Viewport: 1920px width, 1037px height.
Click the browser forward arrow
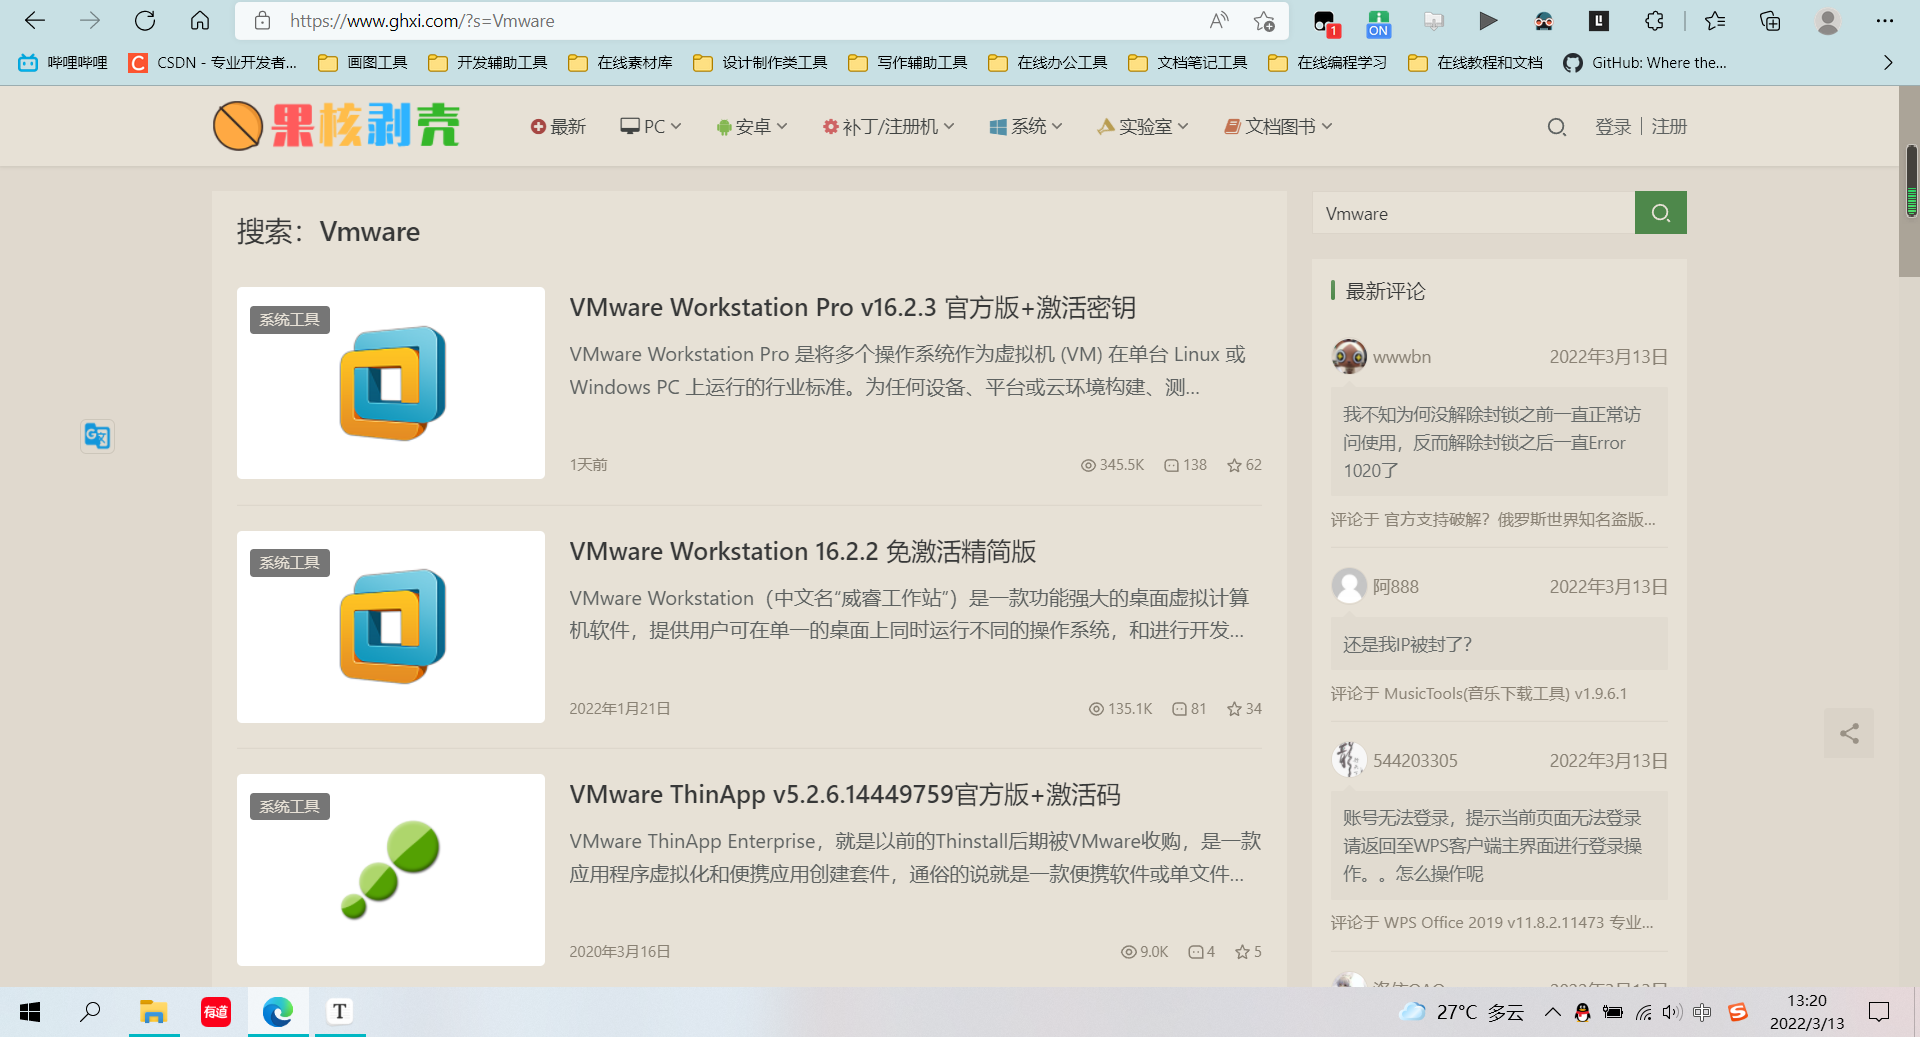[90, 20]
